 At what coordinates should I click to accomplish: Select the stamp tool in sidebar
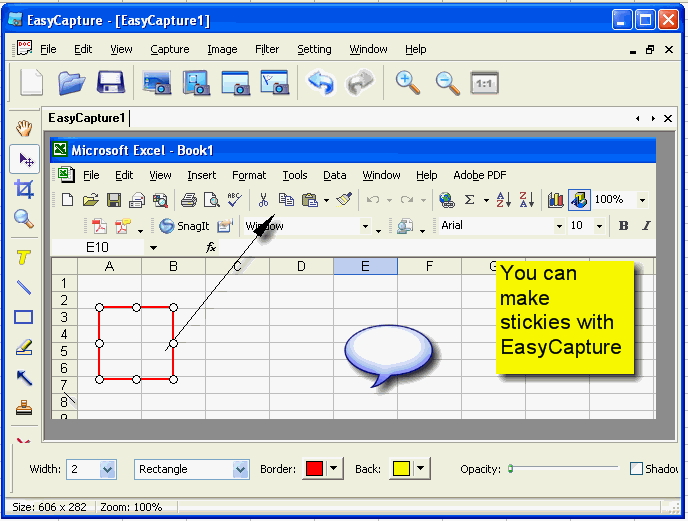[24, 408]
